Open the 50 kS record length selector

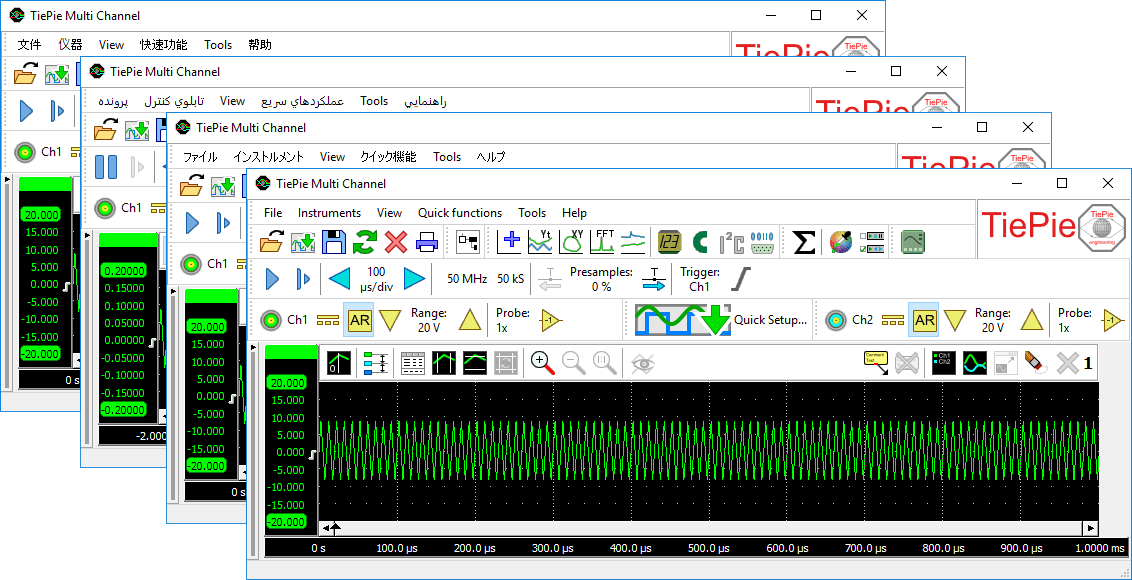pyautogui.click(x=510, y=279)
